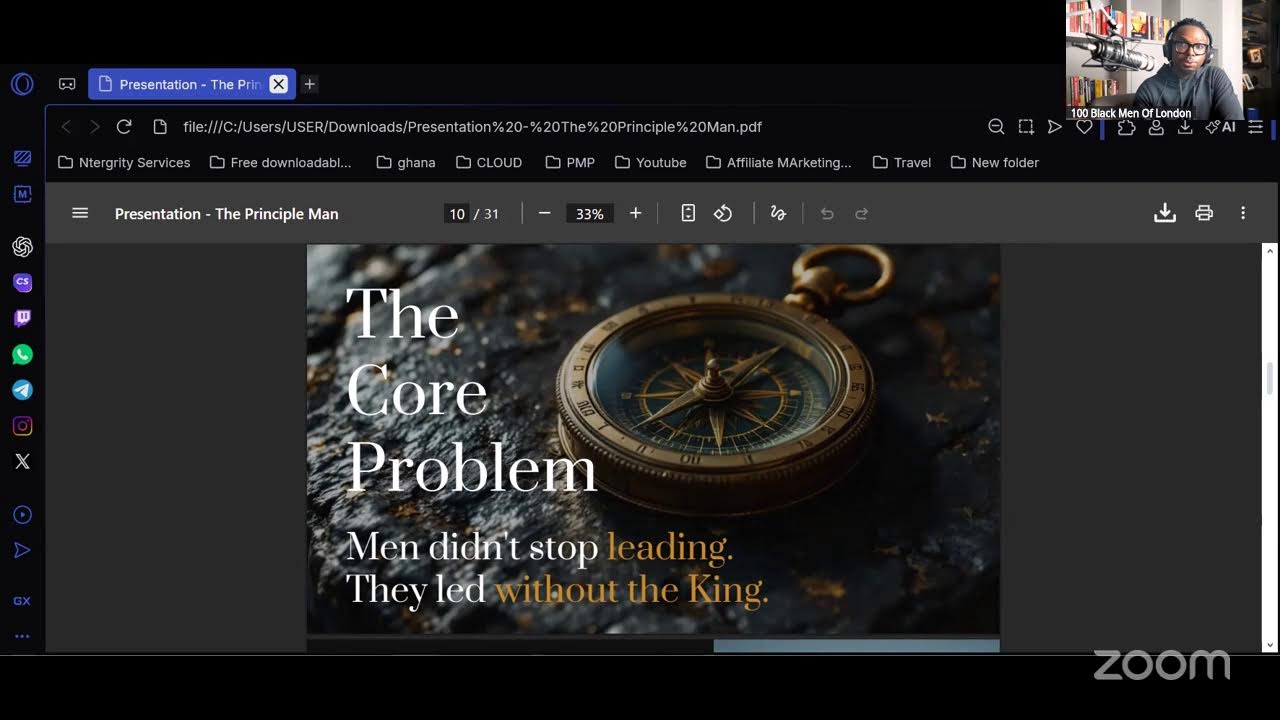Open Instagram in the sidebar
This screenshot has height=720, width=1280.
pyautogui.click(x=22, y=426)
